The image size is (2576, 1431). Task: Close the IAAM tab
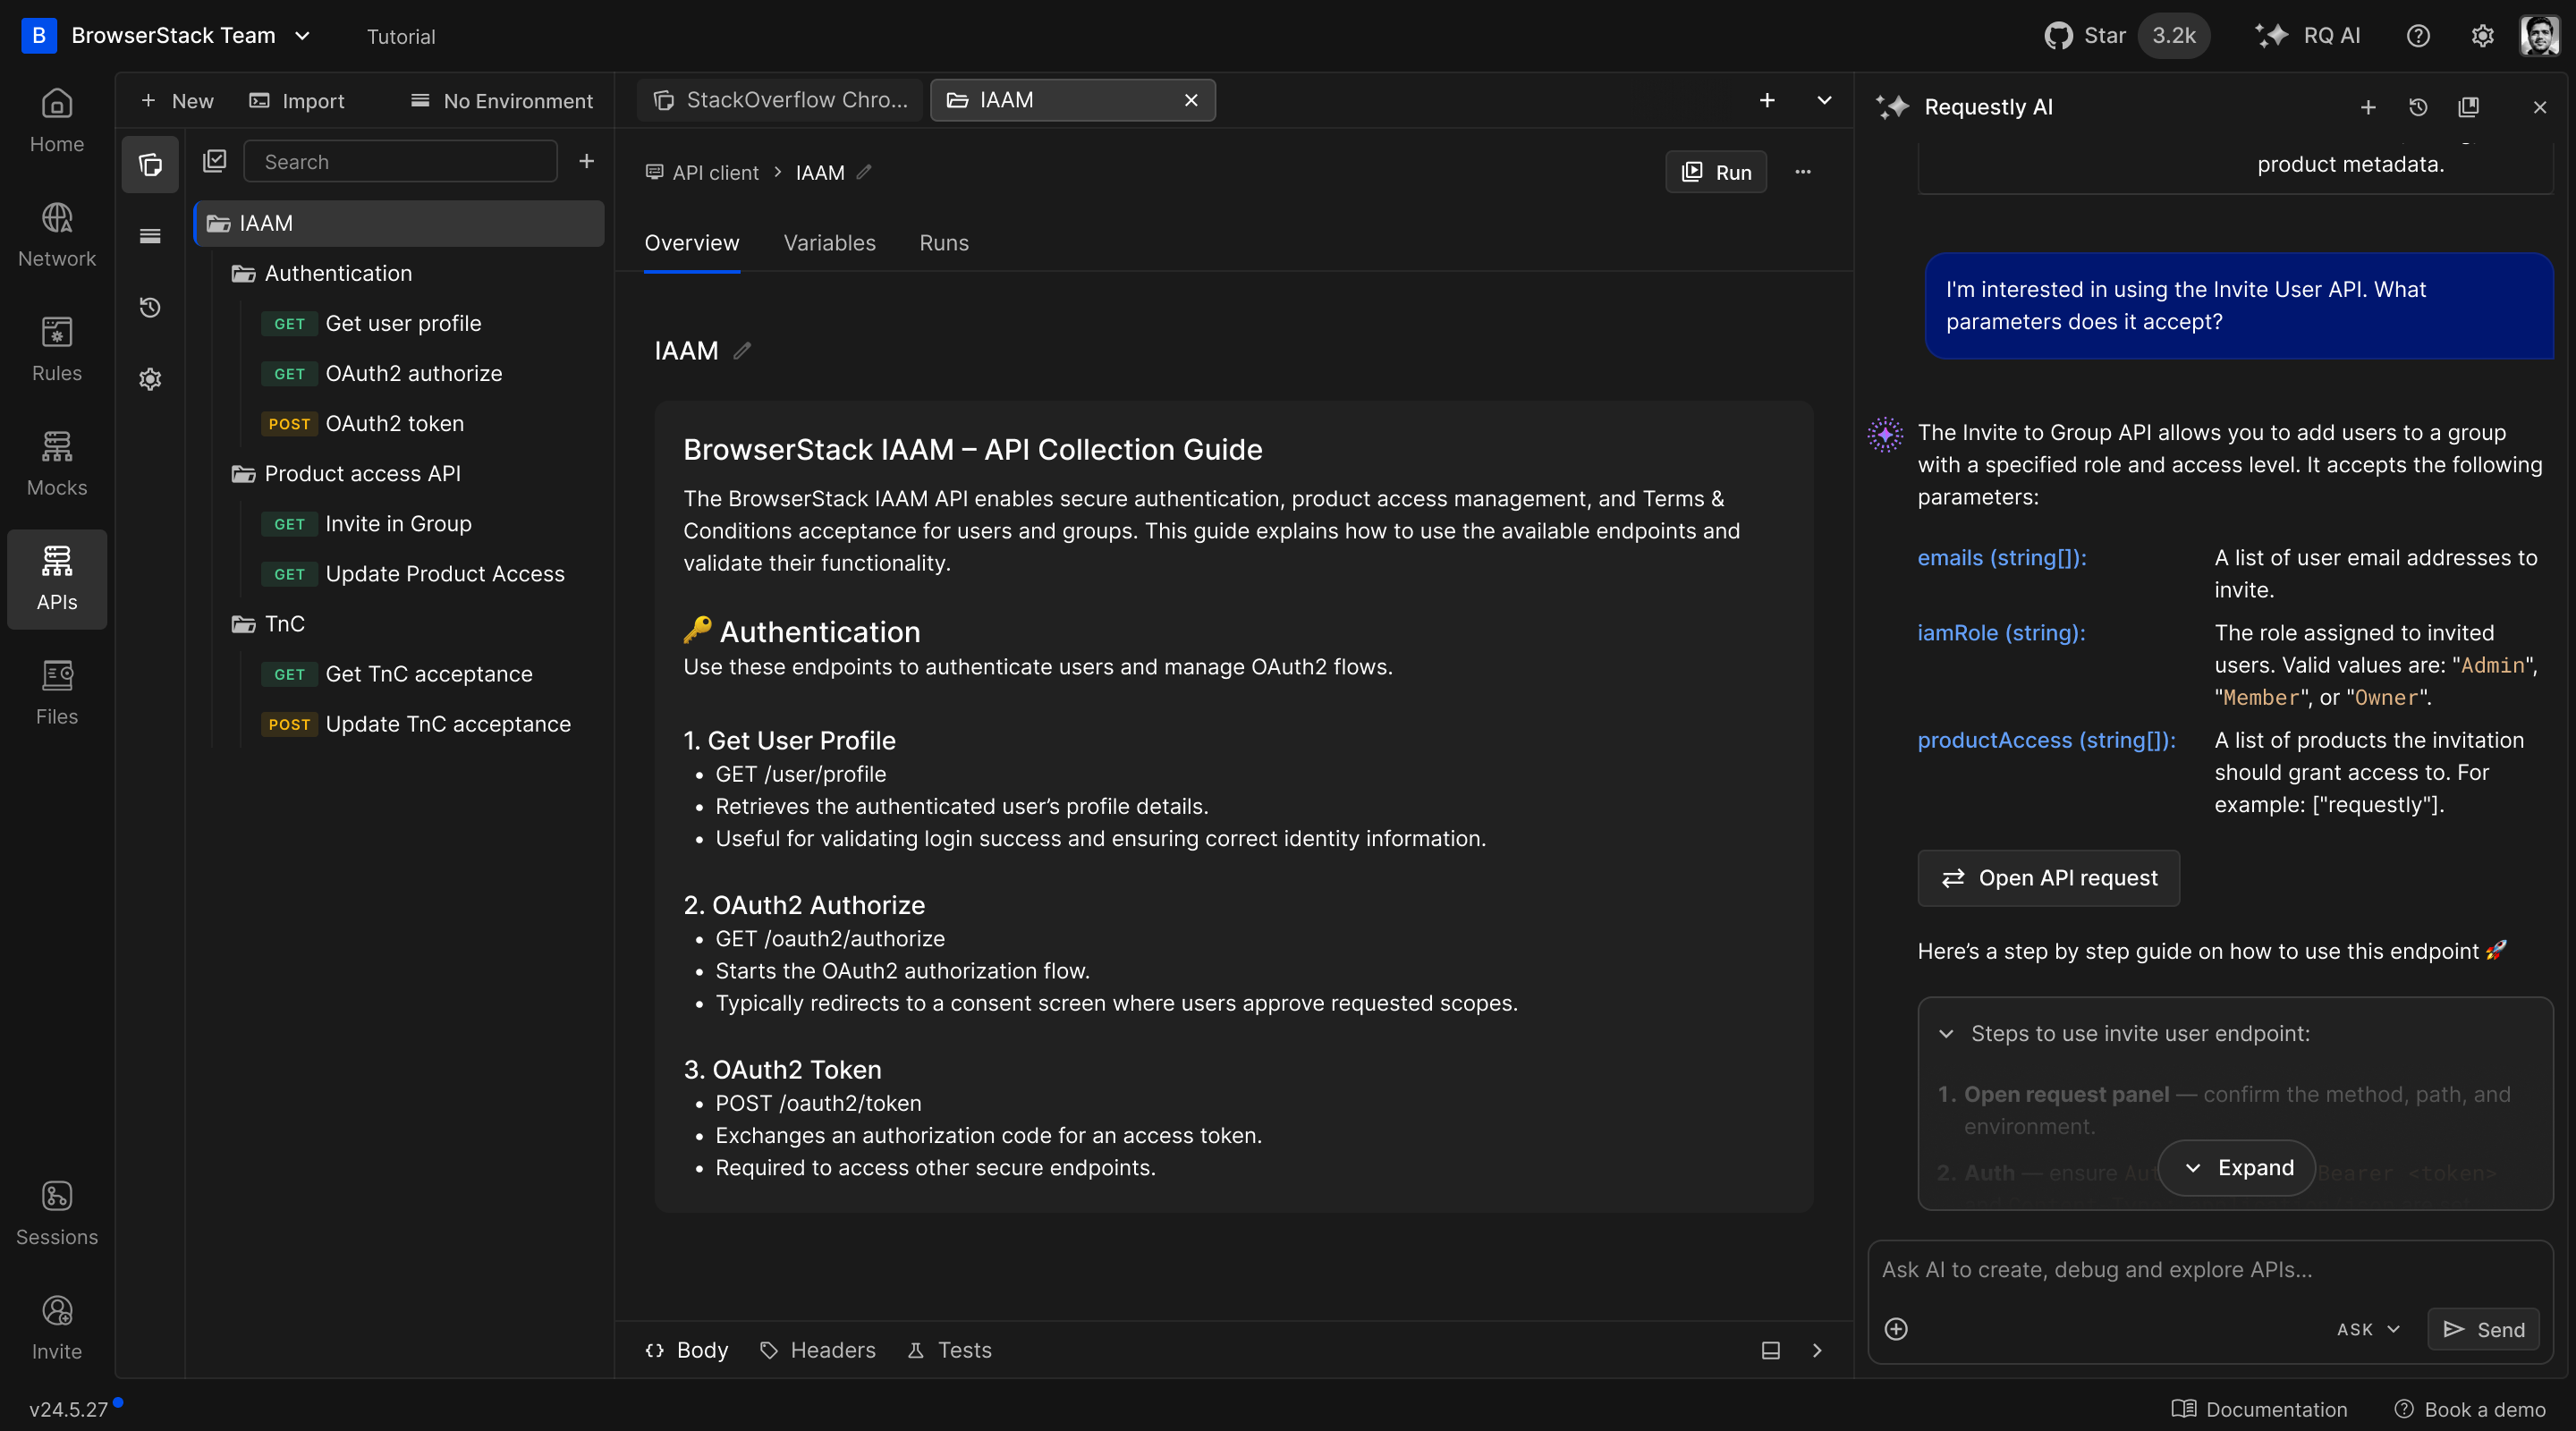[x=1190, y=100]
